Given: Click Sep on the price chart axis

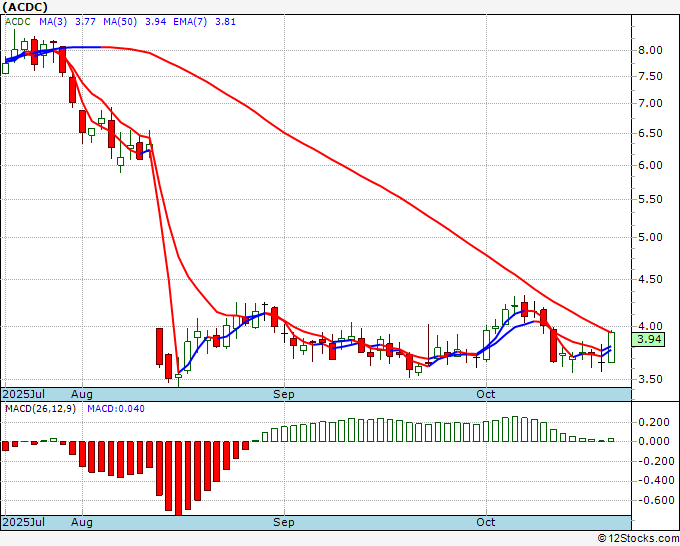Looking at the screenshot, I should click(x=284, y=394).
